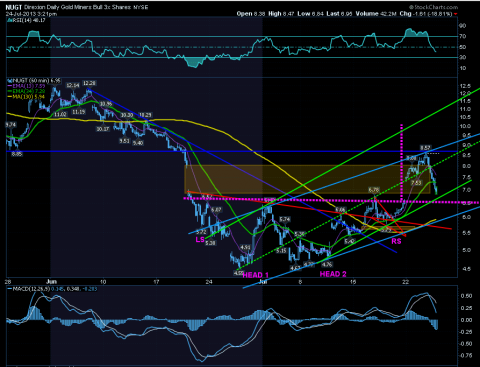Click the small icon before RSI(14)
Viewport: 480px width, 367px height.
point(9,20)
